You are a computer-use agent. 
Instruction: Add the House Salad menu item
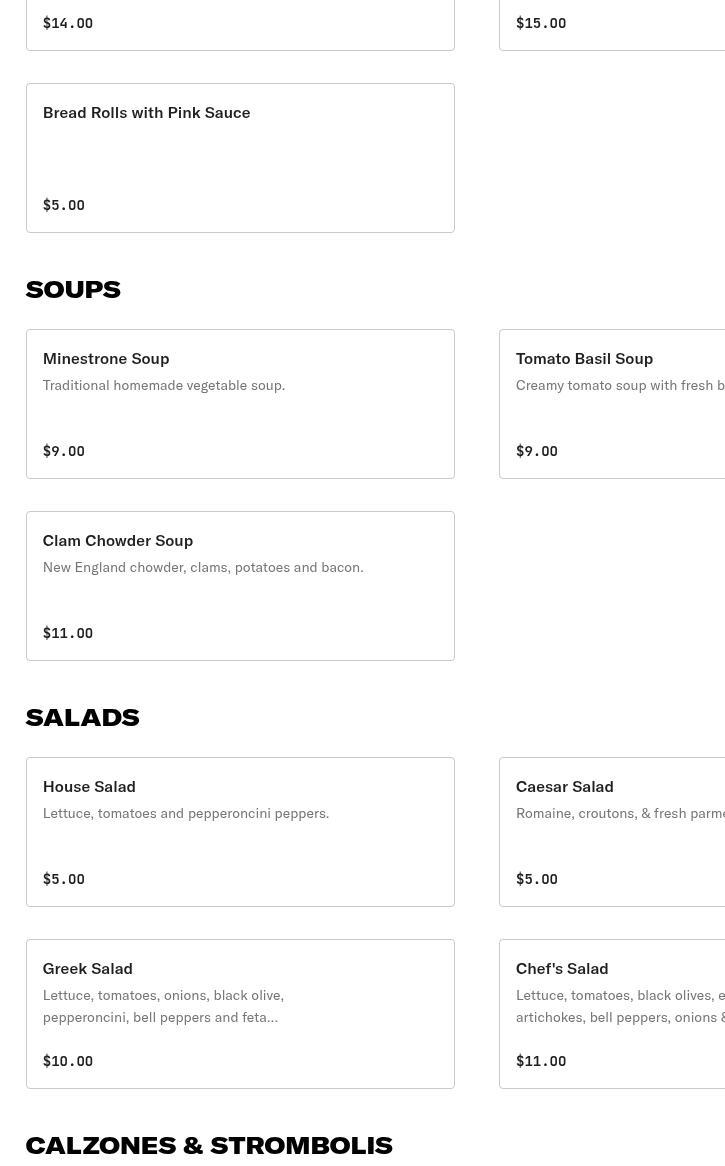coord(240,831)
